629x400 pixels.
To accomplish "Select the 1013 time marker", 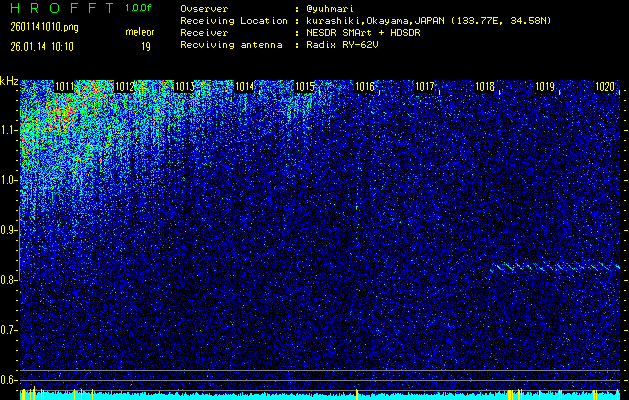I will click(x=185, y=87).
